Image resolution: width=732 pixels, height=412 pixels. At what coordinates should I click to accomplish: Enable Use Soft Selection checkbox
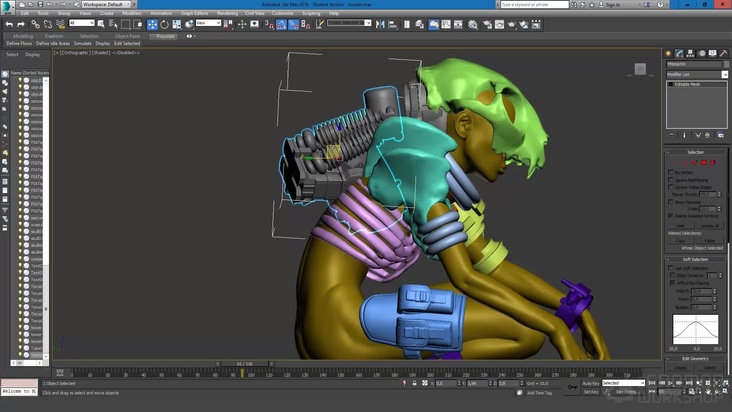click(x=670, y=268)
